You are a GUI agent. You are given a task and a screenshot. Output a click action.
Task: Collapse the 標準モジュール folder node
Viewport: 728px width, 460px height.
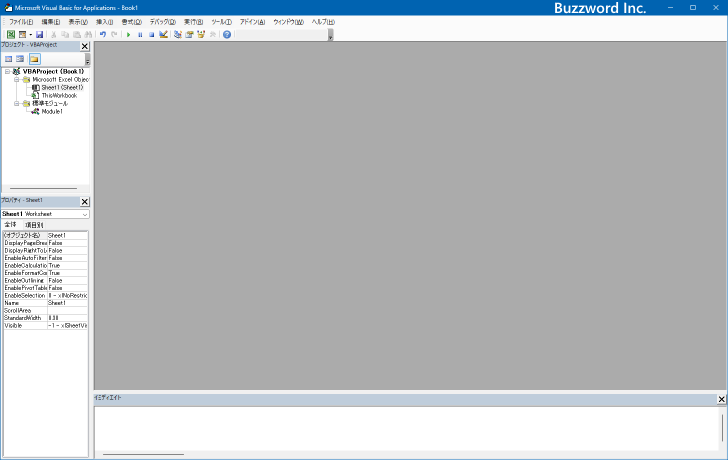[17, 104]
